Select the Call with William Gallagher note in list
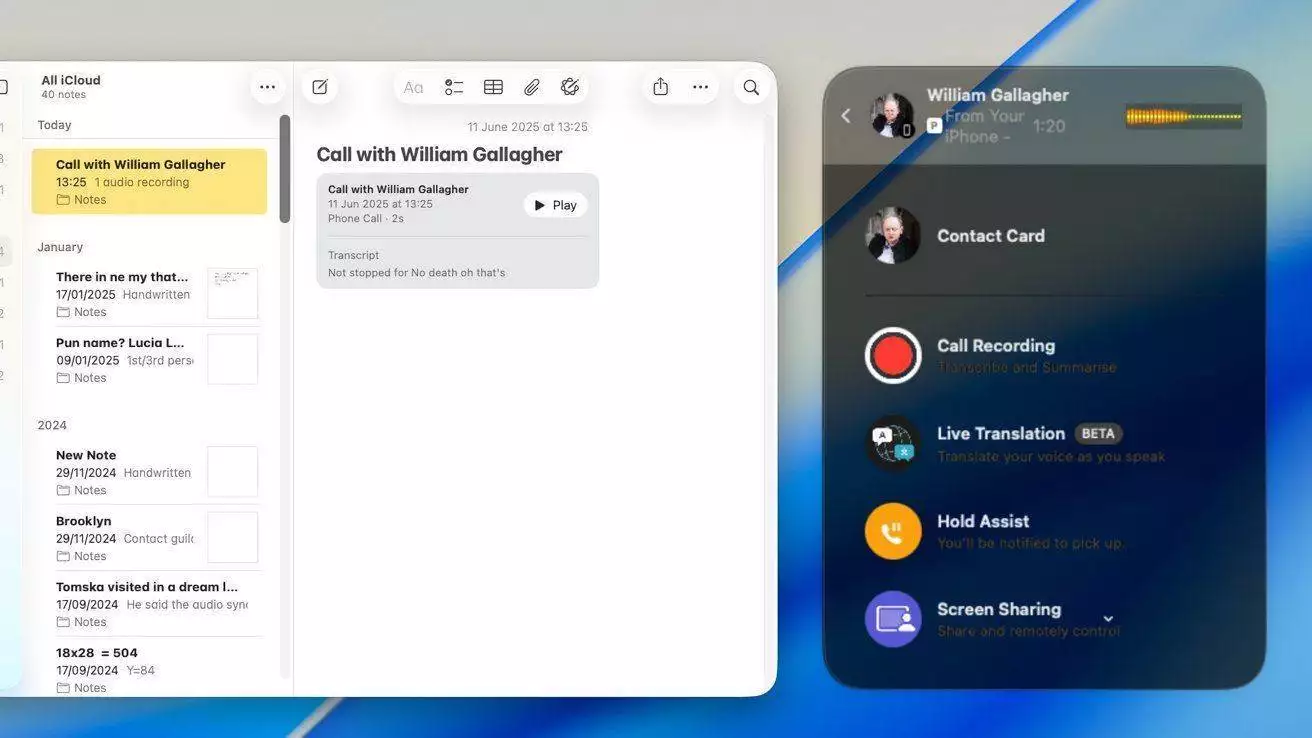Image resolution: width=1312 pixels, height=738 pixels. [x=149, y=182]
